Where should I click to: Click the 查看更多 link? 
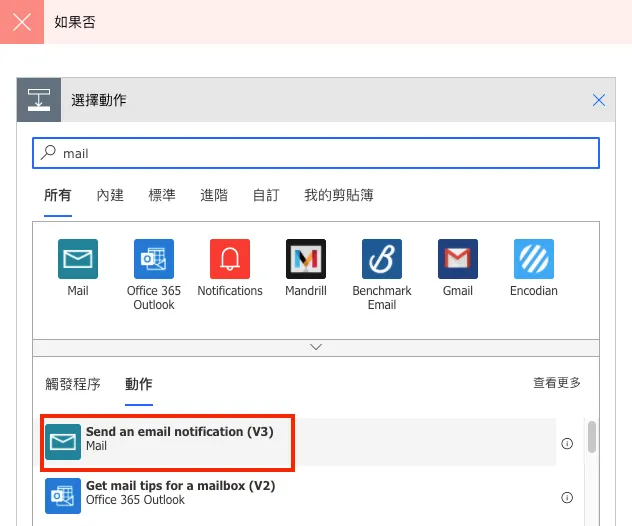[x=557, y=383]
